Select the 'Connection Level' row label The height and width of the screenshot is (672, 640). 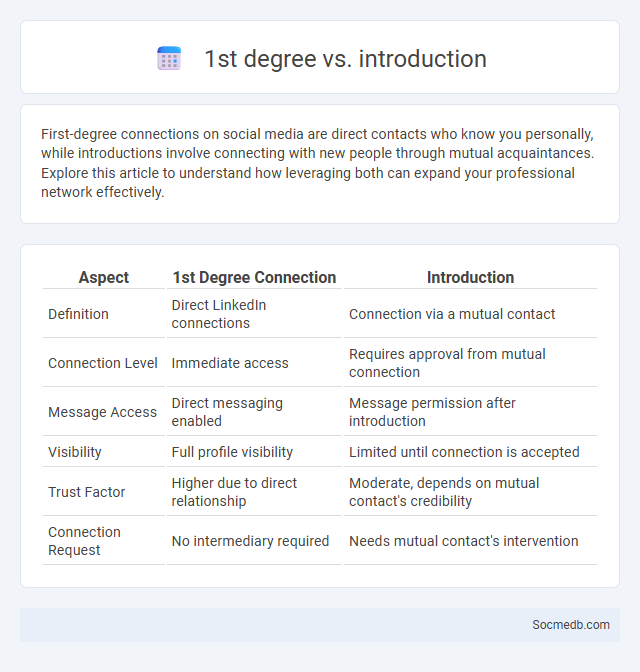103,363
